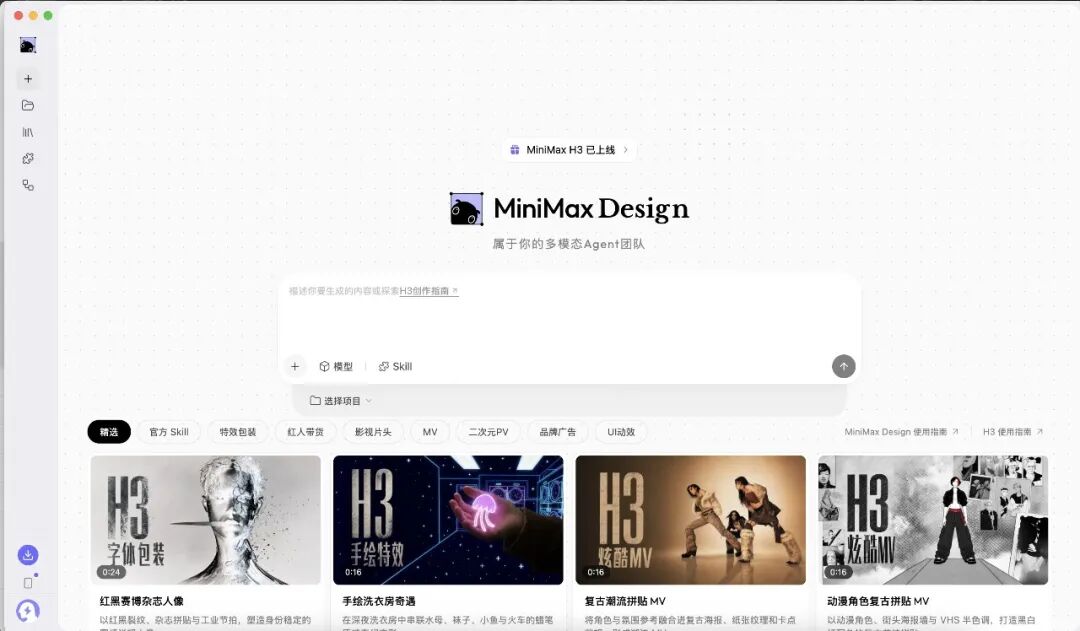
Task: Select the MV category tab
Action: coord(430,432)
